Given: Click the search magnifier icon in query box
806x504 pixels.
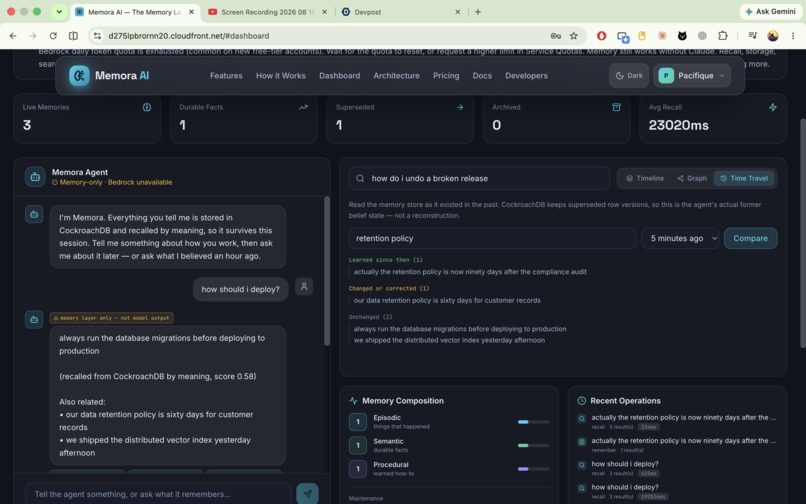Looking at the screenshot, I should point(360,178).
